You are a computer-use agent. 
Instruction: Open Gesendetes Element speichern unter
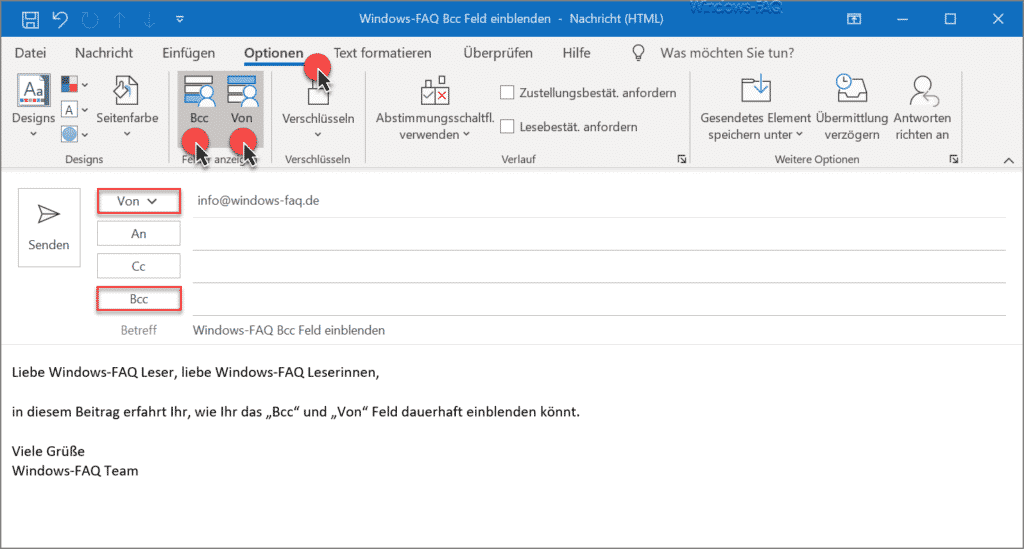(x=756, y=108)
